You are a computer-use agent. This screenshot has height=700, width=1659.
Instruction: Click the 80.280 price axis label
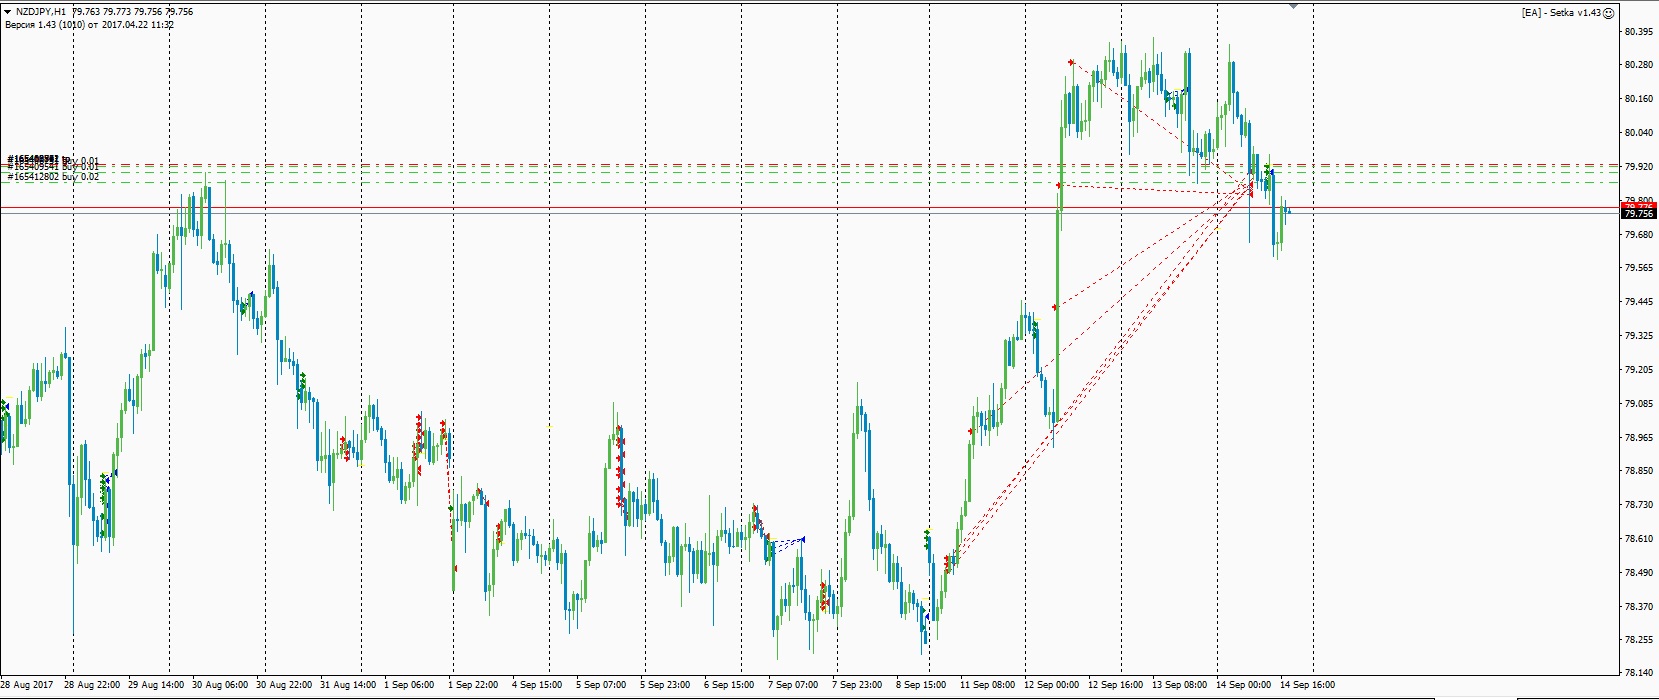tap(1637, 65)
